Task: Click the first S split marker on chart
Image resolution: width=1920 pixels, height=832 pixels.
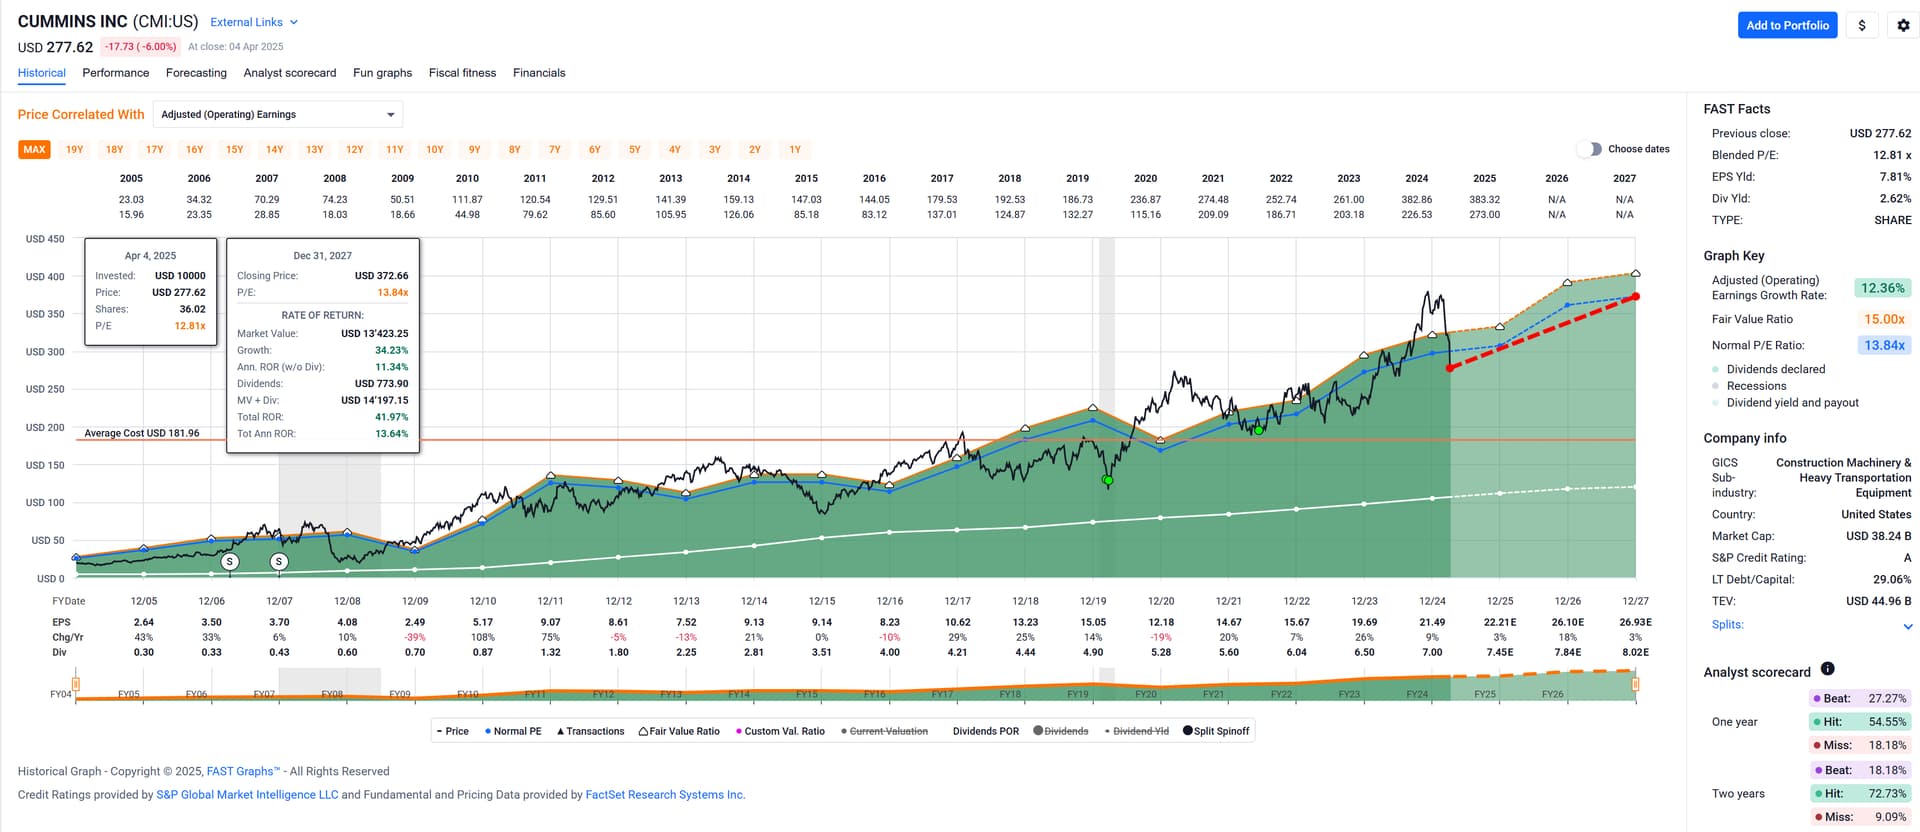Action: point(230,562)
